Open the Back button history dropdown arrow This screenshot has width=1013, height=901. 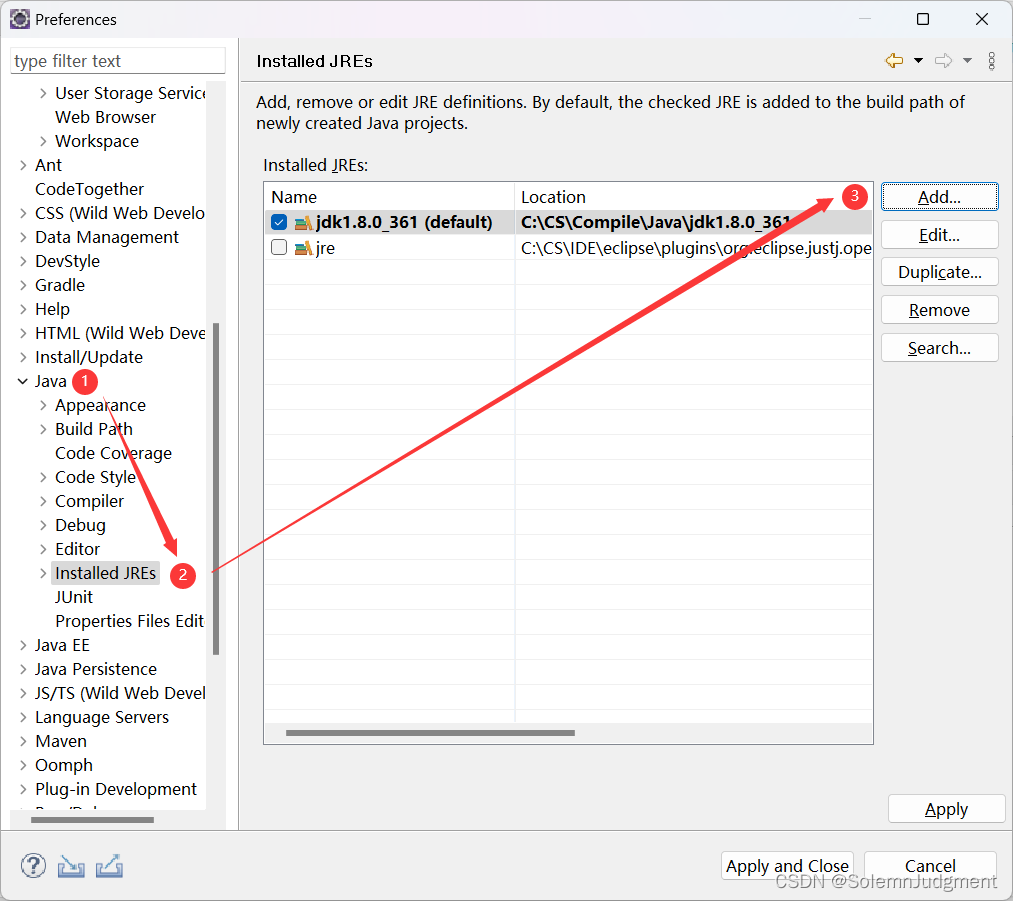pos(918,60)
